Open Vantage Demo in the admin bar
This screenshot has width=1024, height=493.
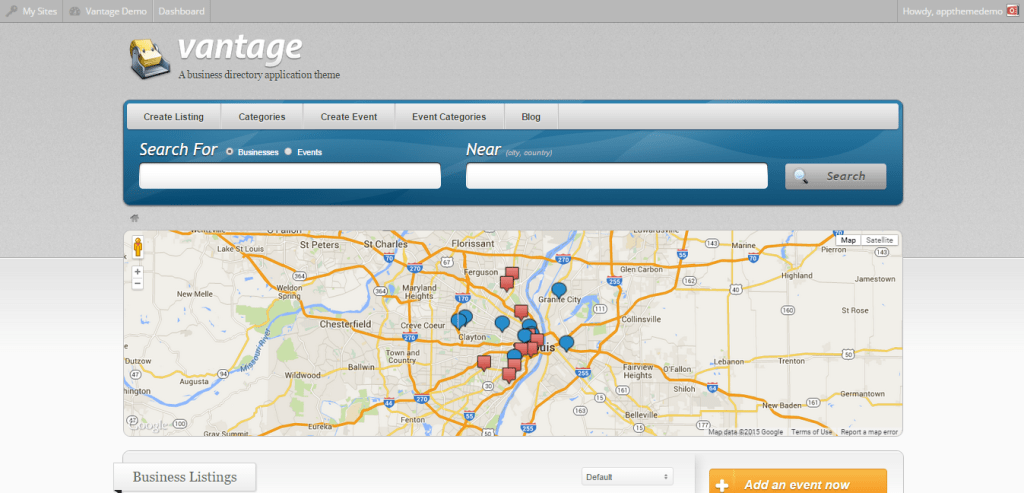point(108,11)
